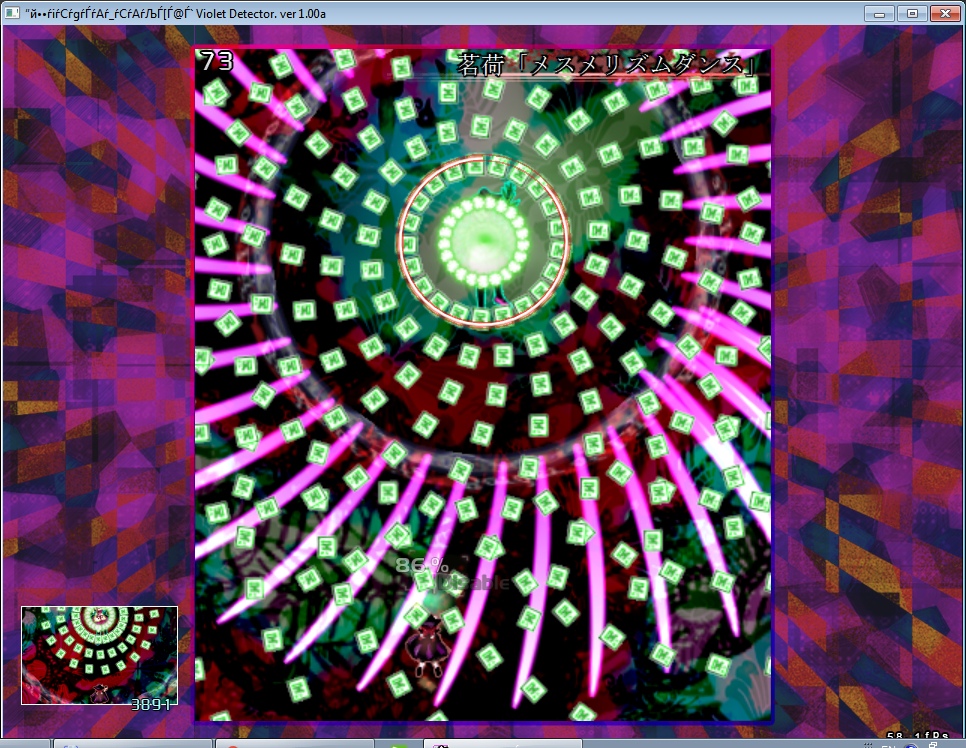Click the "Violet Detector. ver 1.00a" title text
Viewport: 966px width, 748px height.
261,14
